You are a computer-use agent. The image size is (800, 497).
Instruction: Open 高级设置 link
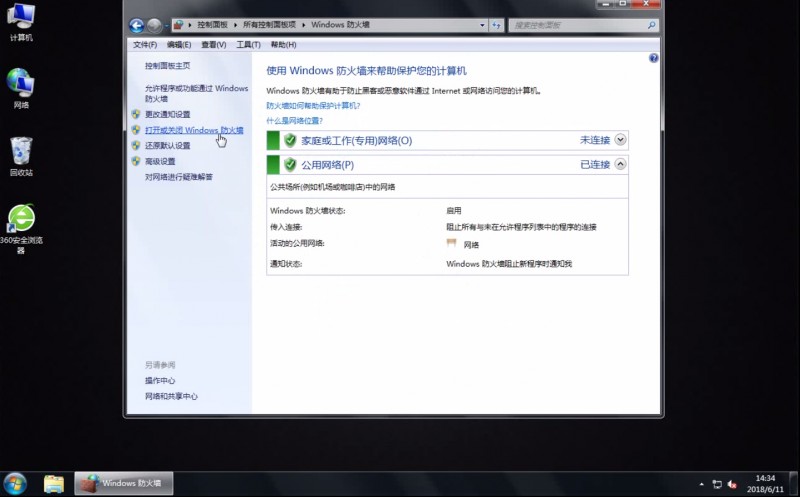[160, 161]
